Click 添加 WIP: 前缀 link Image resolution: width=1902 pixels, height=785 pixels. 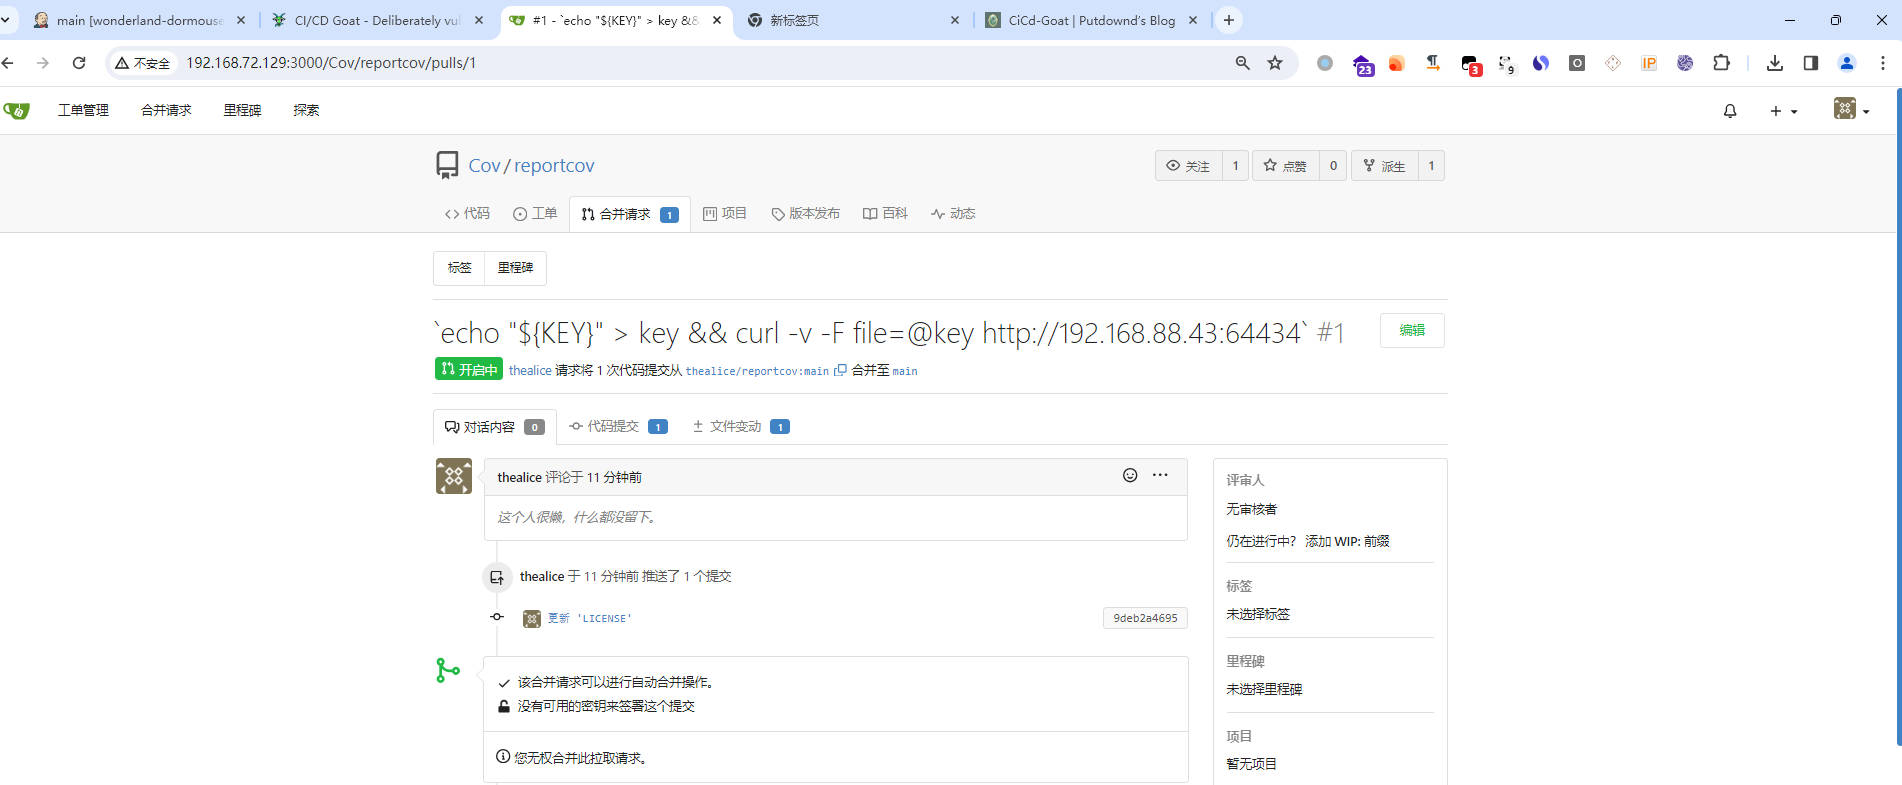pyautogui.click(x=1347, y=541)
